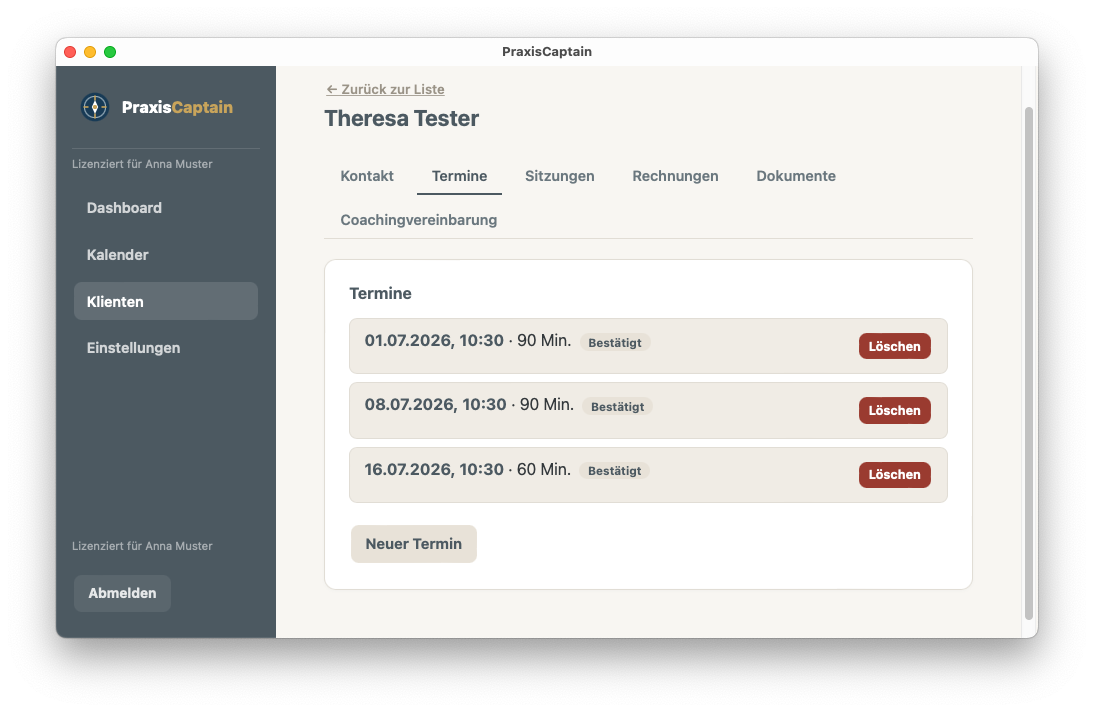Viewport: 1094px width, 712px height.
Task: Open the Kalender sidebar item
Action: [x=165, y=255]
